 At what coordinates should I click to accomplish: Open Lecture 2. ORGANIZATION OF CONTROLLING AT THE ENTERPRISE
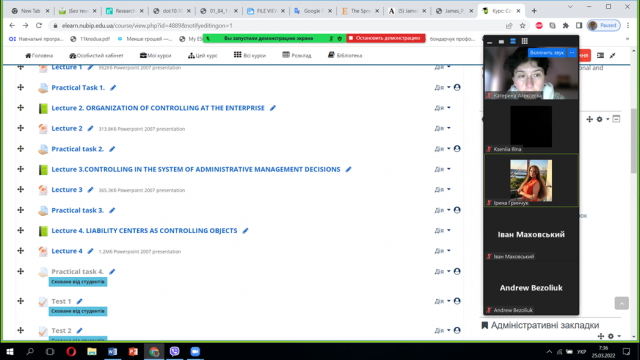[x=158, y=108]
